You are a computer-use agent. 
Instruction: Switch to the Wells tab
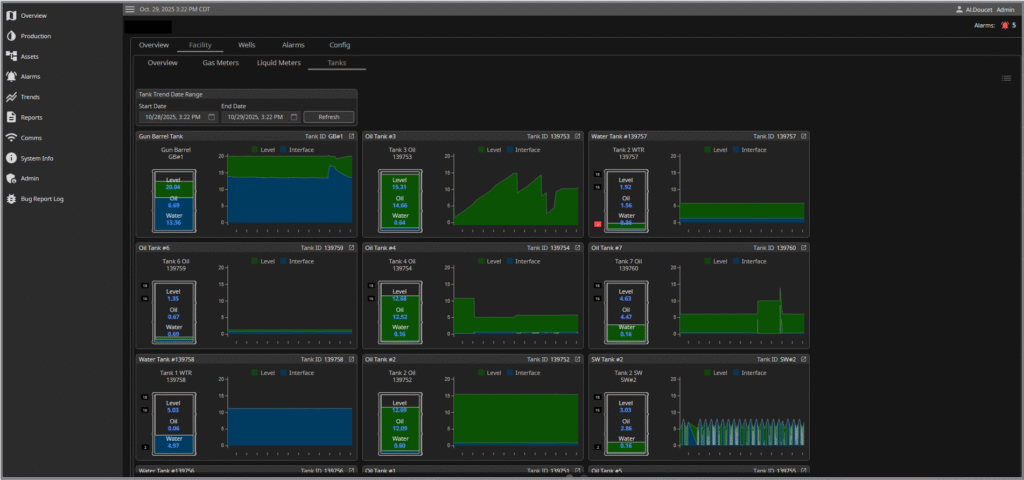pos(246,45)
